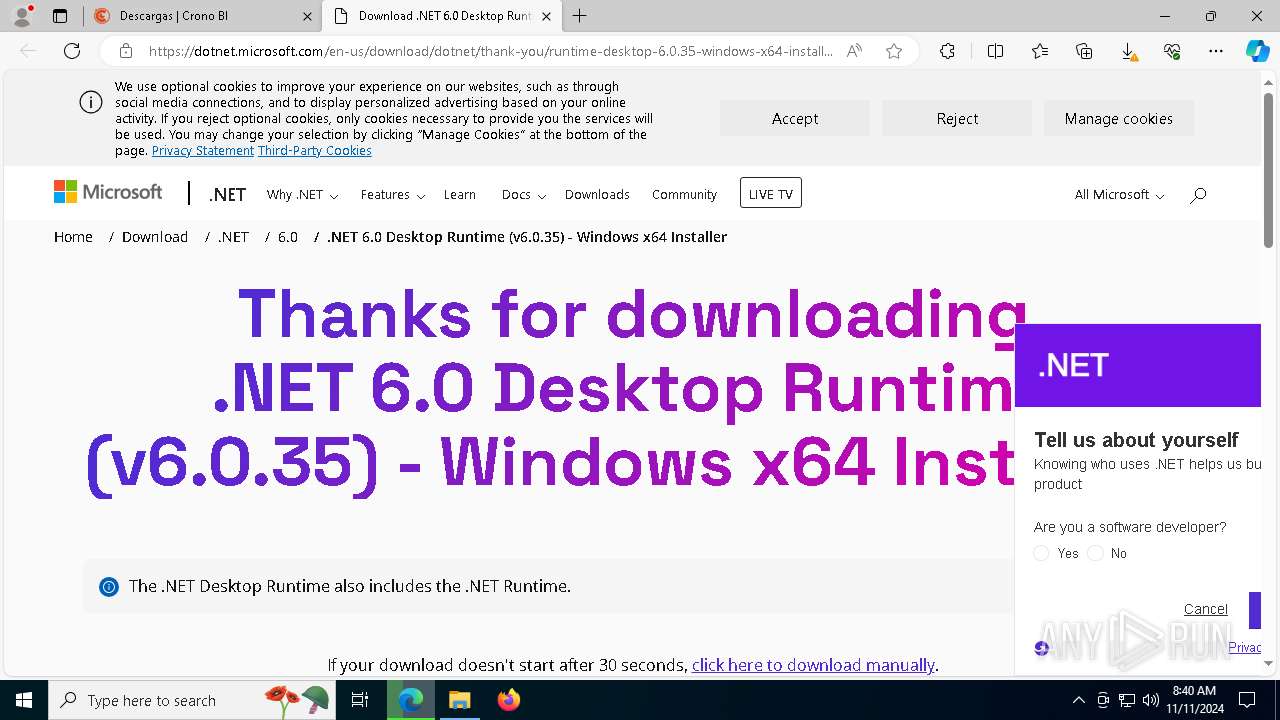Go to Home breadcrumb
Screen dimensions: 1280x720
click(x=73, y=237)
